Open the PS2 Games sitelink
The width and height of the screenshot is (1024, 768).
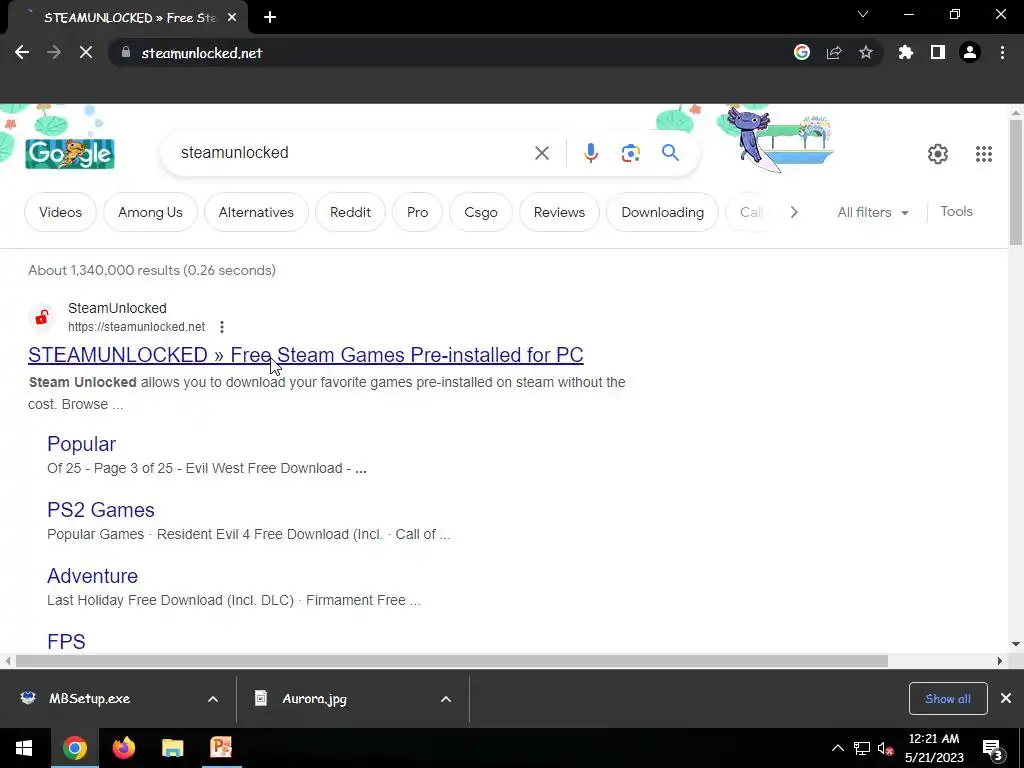coord(101,510)
